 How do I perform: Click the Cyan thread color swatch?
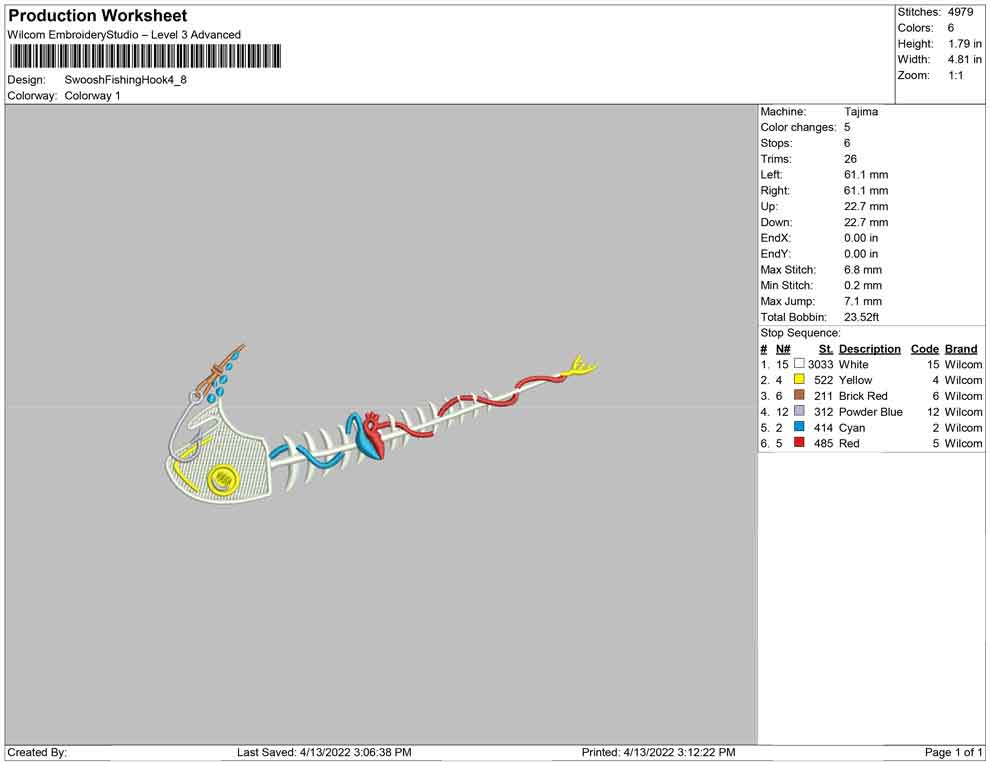pyautogui.click(x=799, y=427)
